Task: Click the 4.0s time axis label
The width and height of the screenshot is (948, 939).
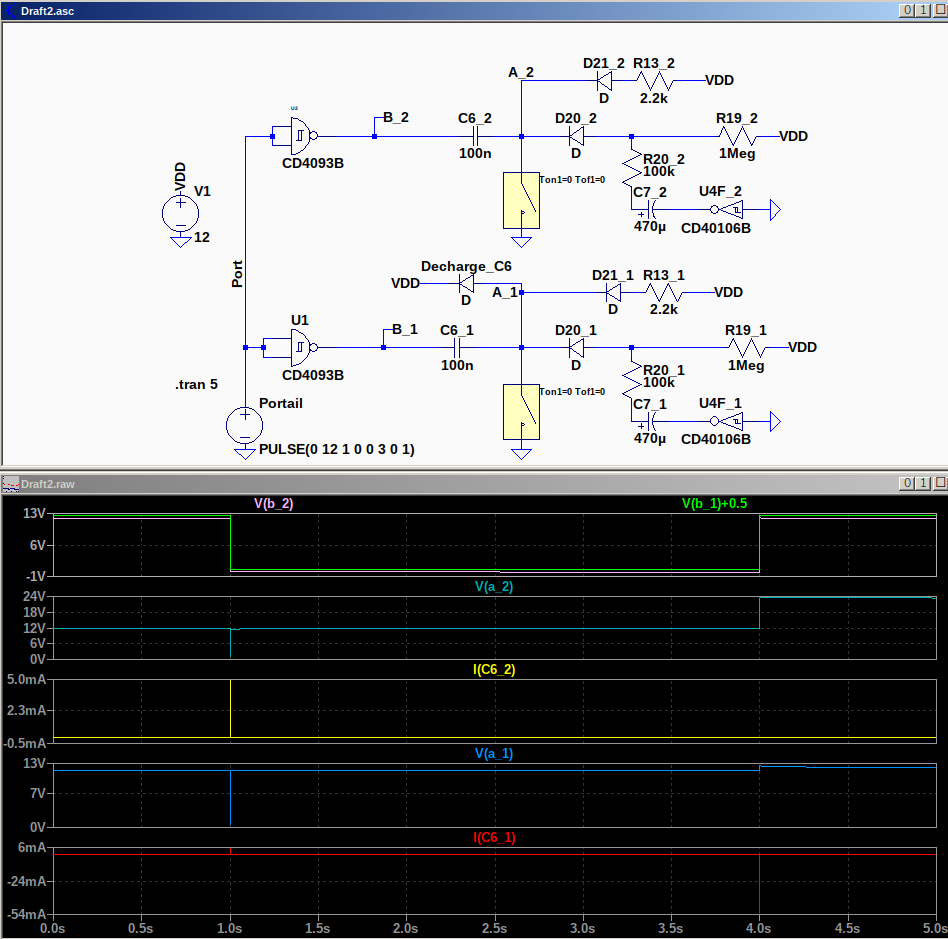Action: (758, 929)
